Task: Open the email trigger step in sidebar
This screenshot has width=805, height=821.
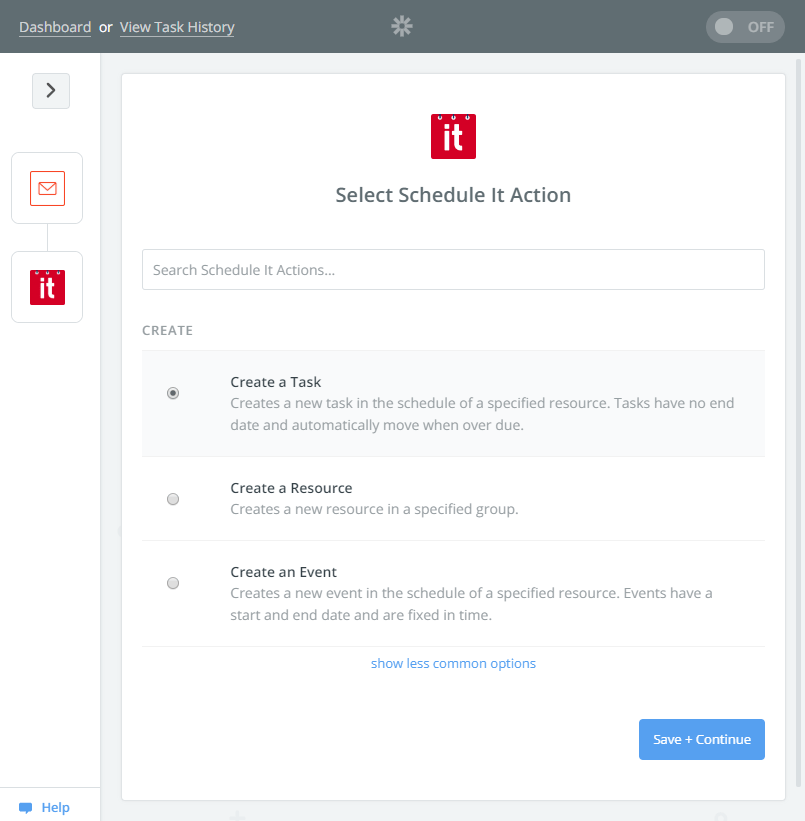Action: pyautogui.click(x=47, y=188)
